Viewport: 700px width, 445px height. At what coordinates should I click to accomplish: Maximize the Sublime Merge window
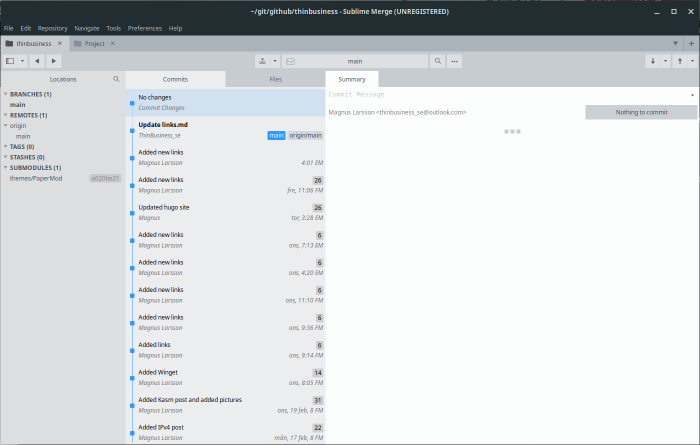click(674, 12)
